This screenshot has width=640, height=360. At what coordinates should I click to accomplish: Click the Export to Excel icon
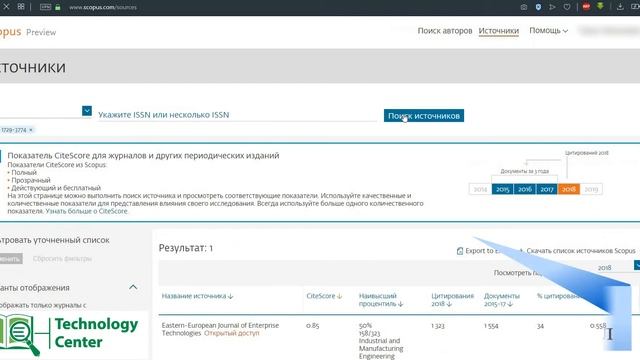460,251
